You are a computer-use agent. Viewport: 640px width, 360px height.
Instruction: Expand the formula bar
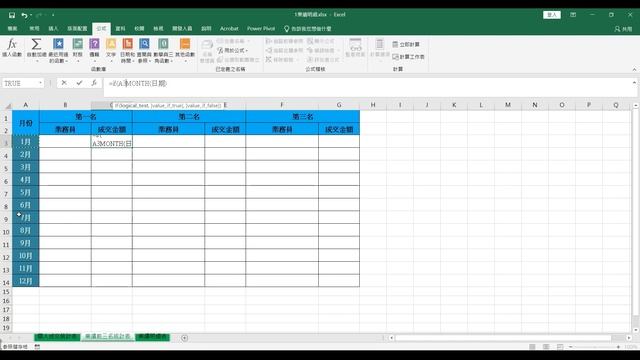[634, 82]
